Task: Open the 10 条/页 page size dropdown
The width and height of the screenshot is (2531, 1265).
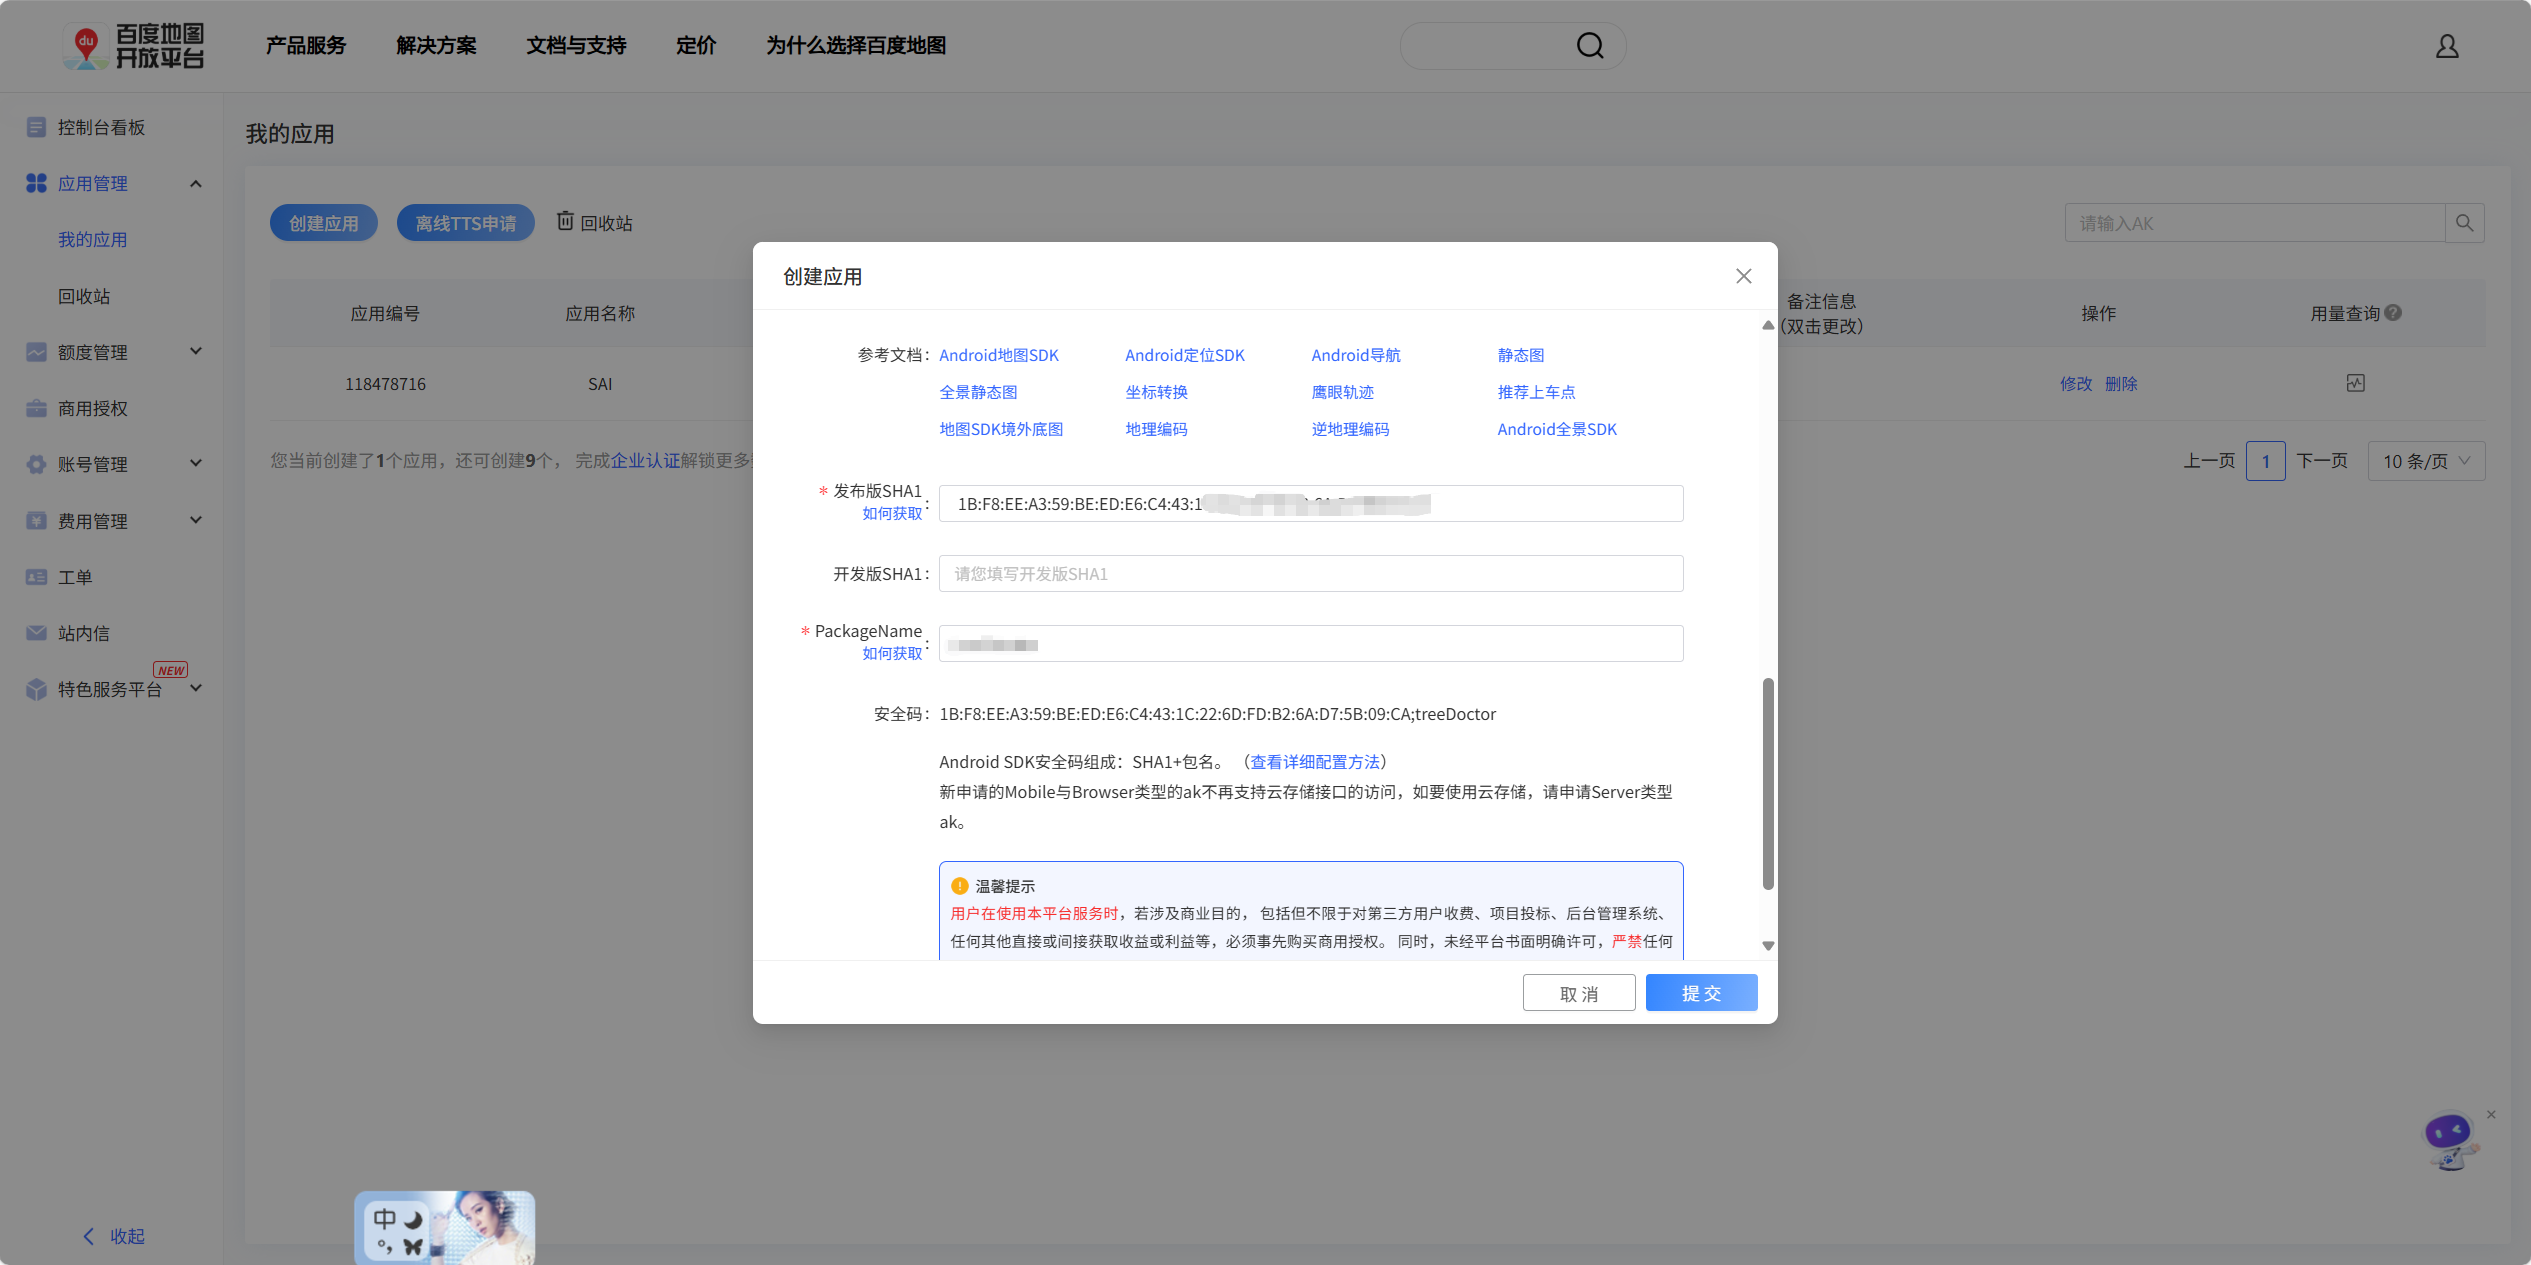Action: coord(2425,461)
